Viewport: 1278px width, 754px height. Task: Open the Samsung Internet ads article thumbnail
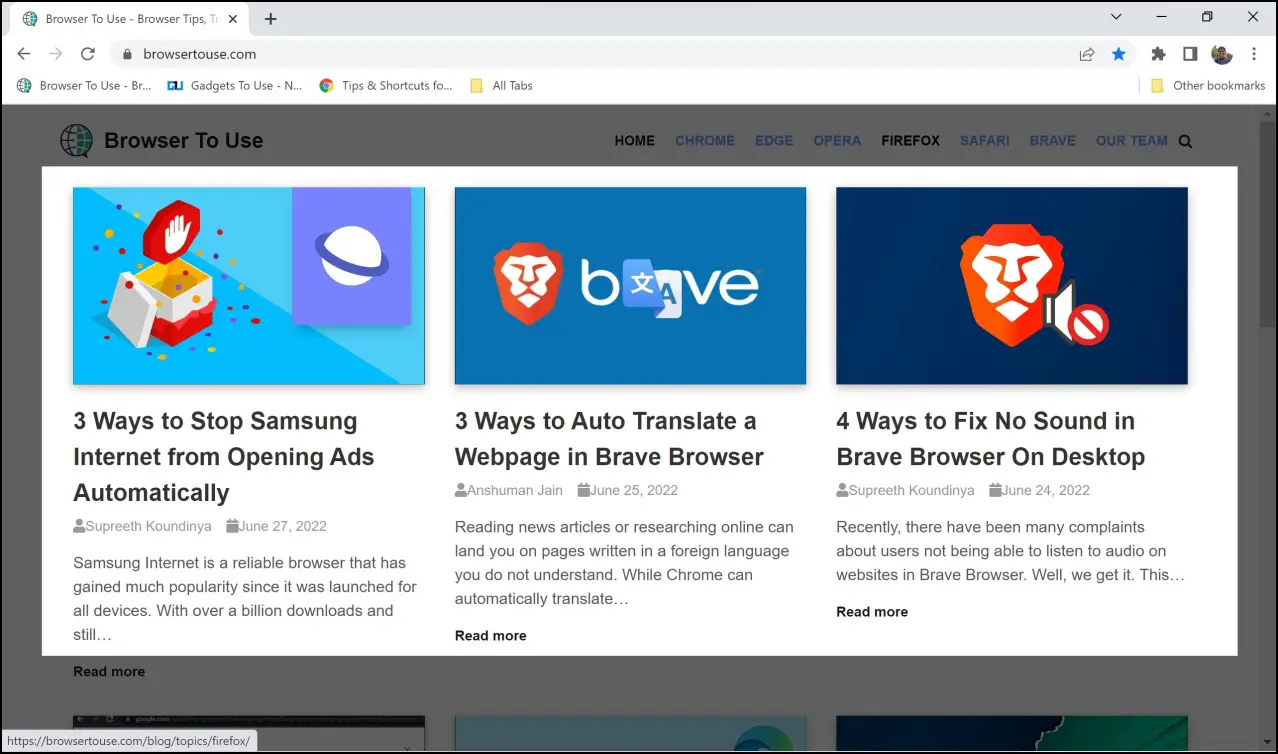click(249, 286)
